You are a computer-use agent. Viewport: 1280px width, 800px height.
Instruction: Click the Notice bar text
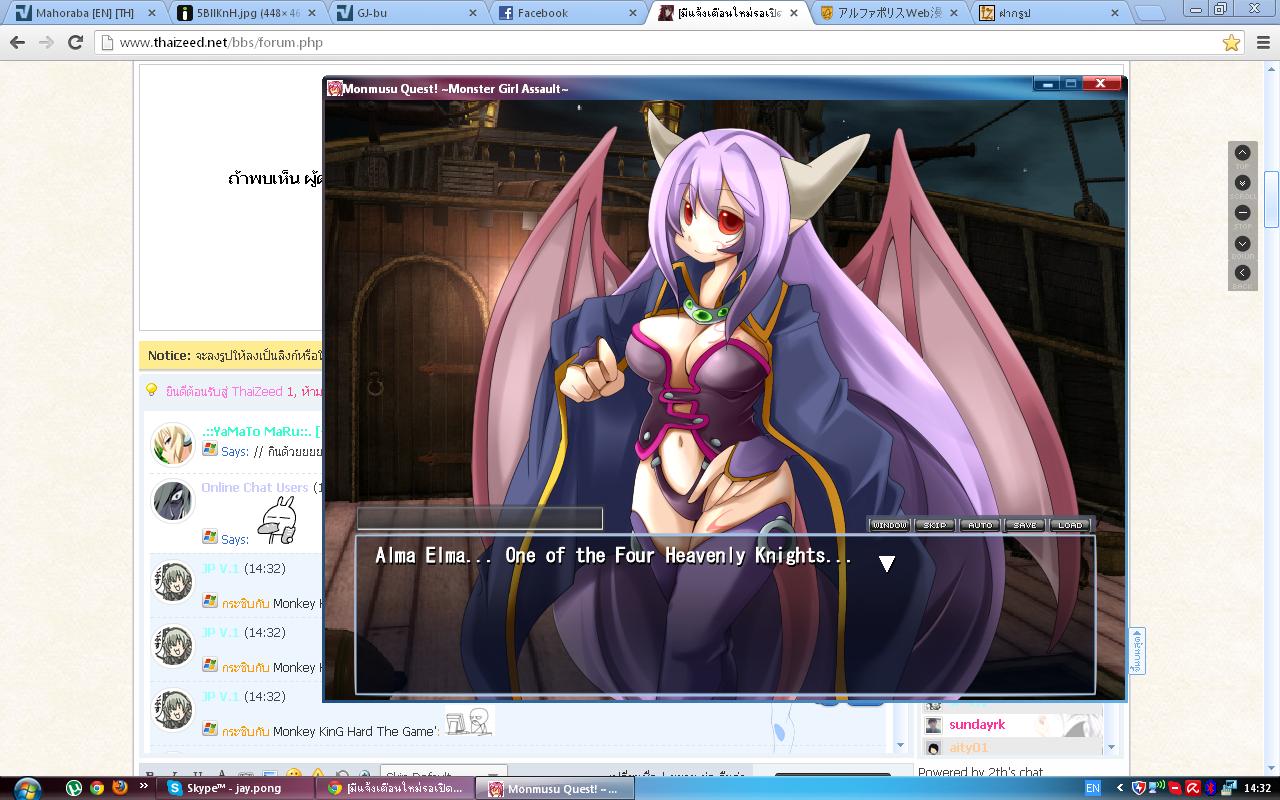tap(234, 355)
